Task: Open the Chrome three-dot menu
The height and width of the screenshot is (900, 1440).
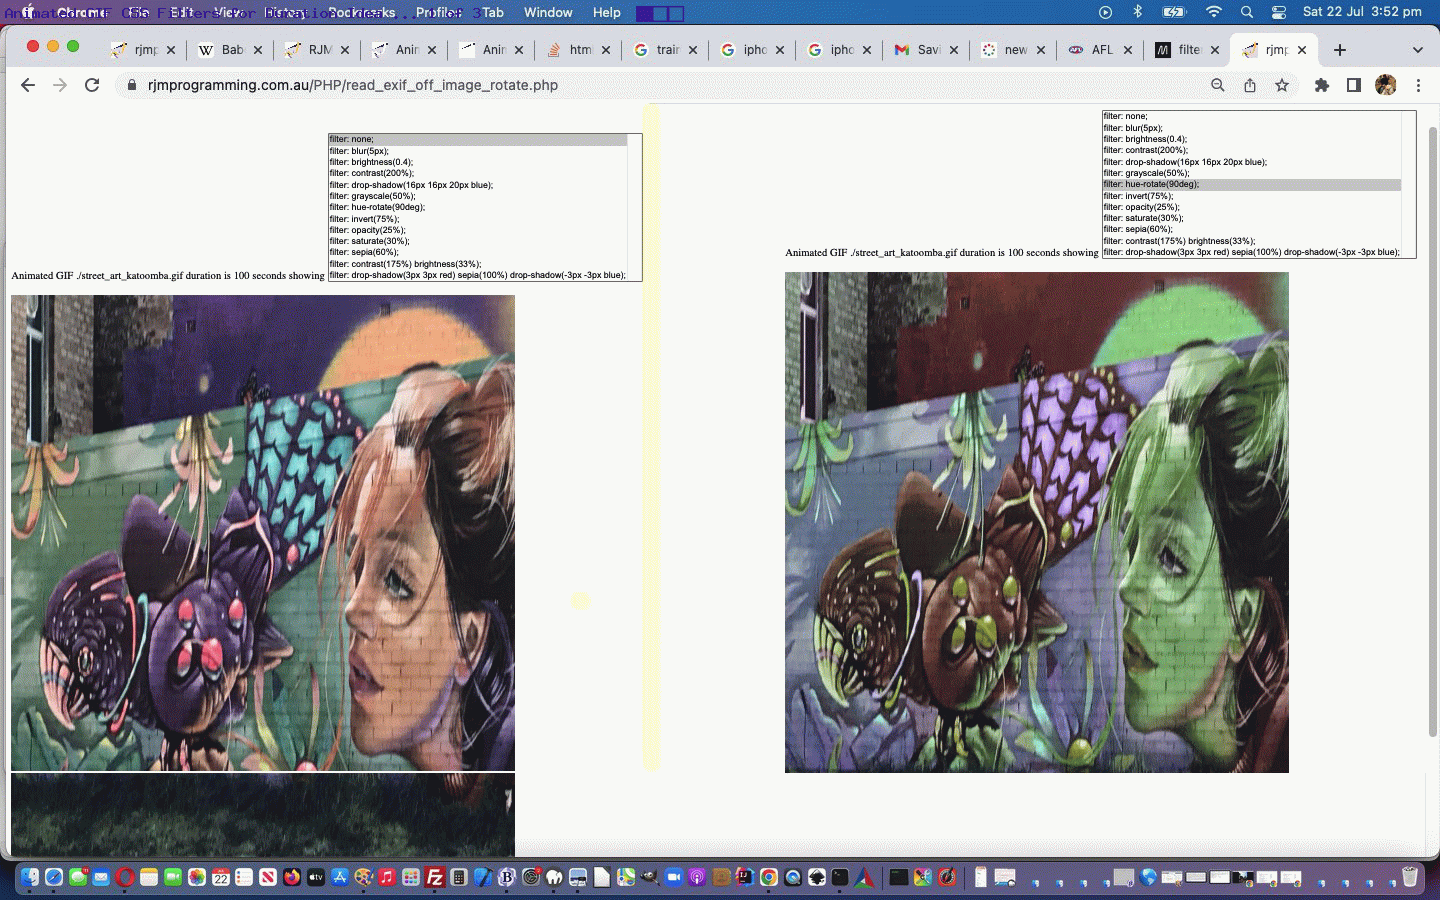Action: pos(1418,85)
